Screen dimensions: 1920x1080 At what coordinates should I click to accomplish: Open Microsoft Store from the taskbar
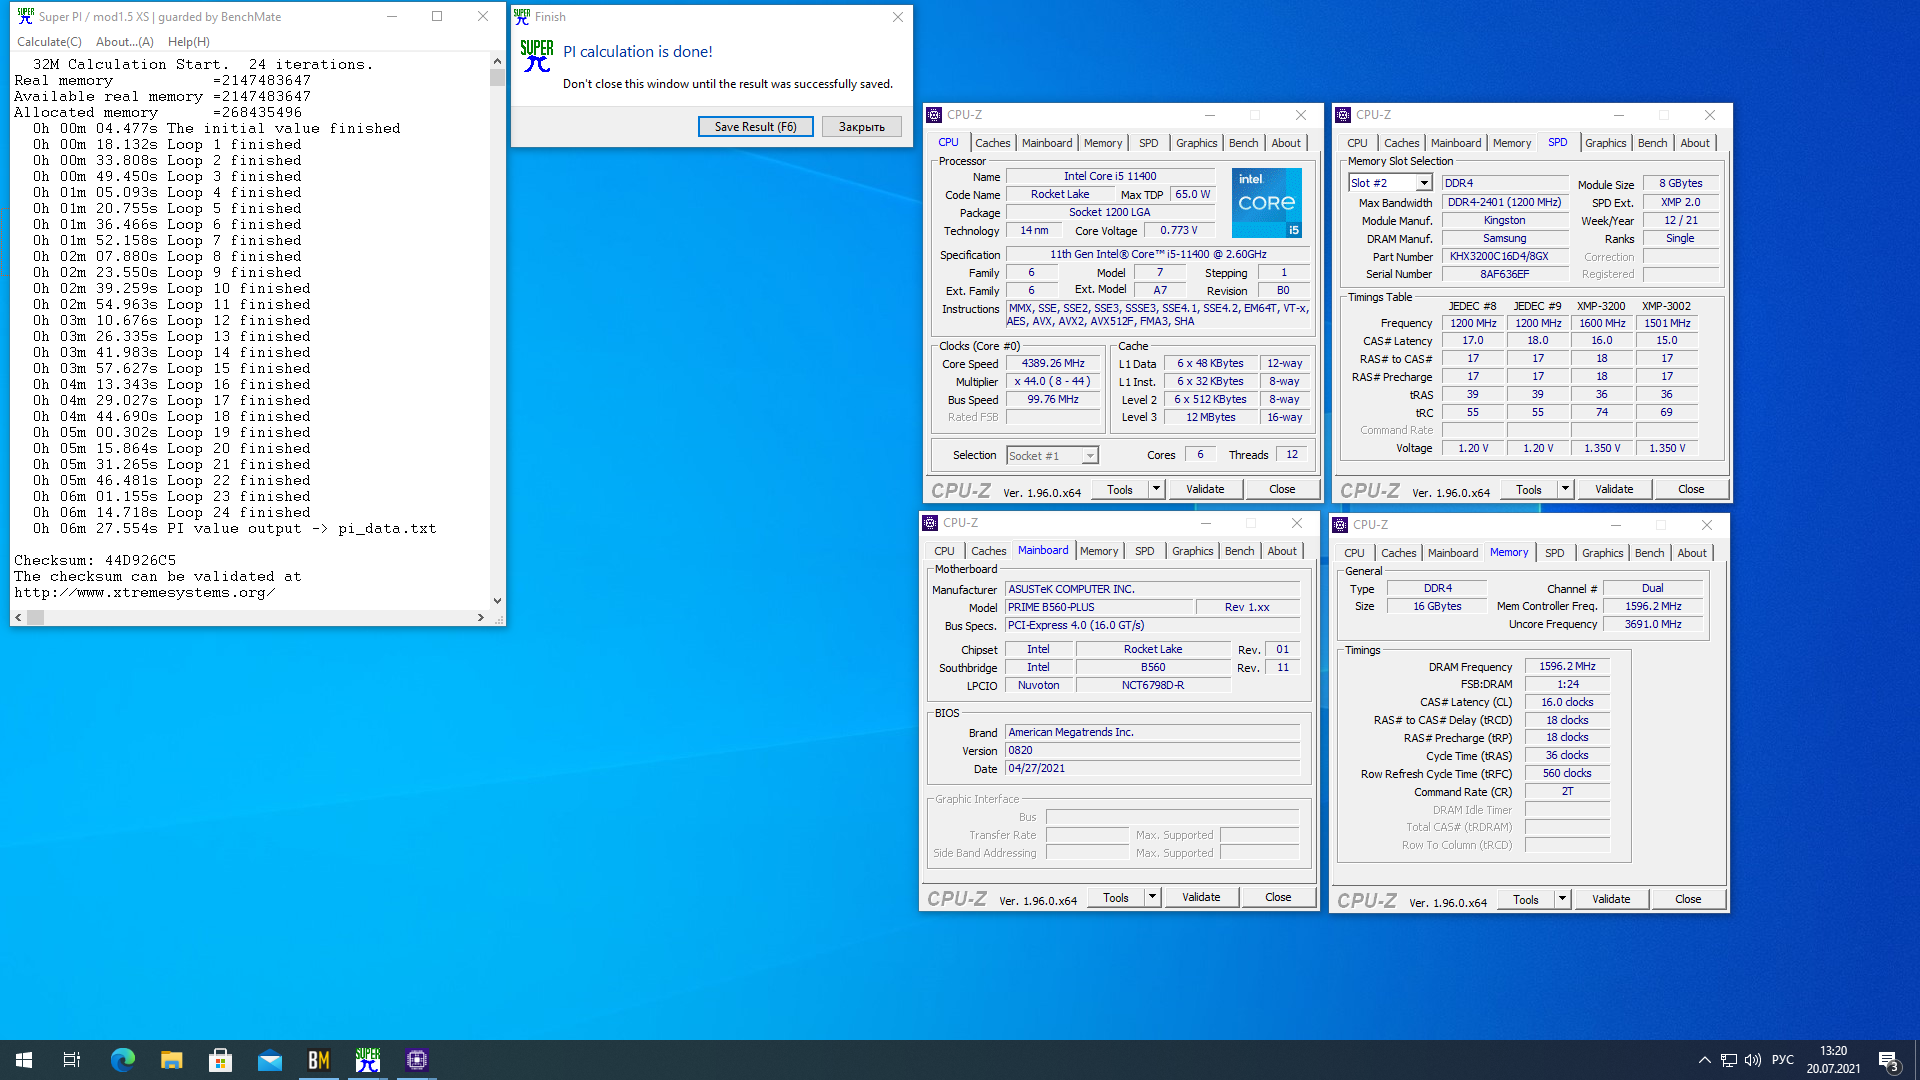(x=220, y=1060)
